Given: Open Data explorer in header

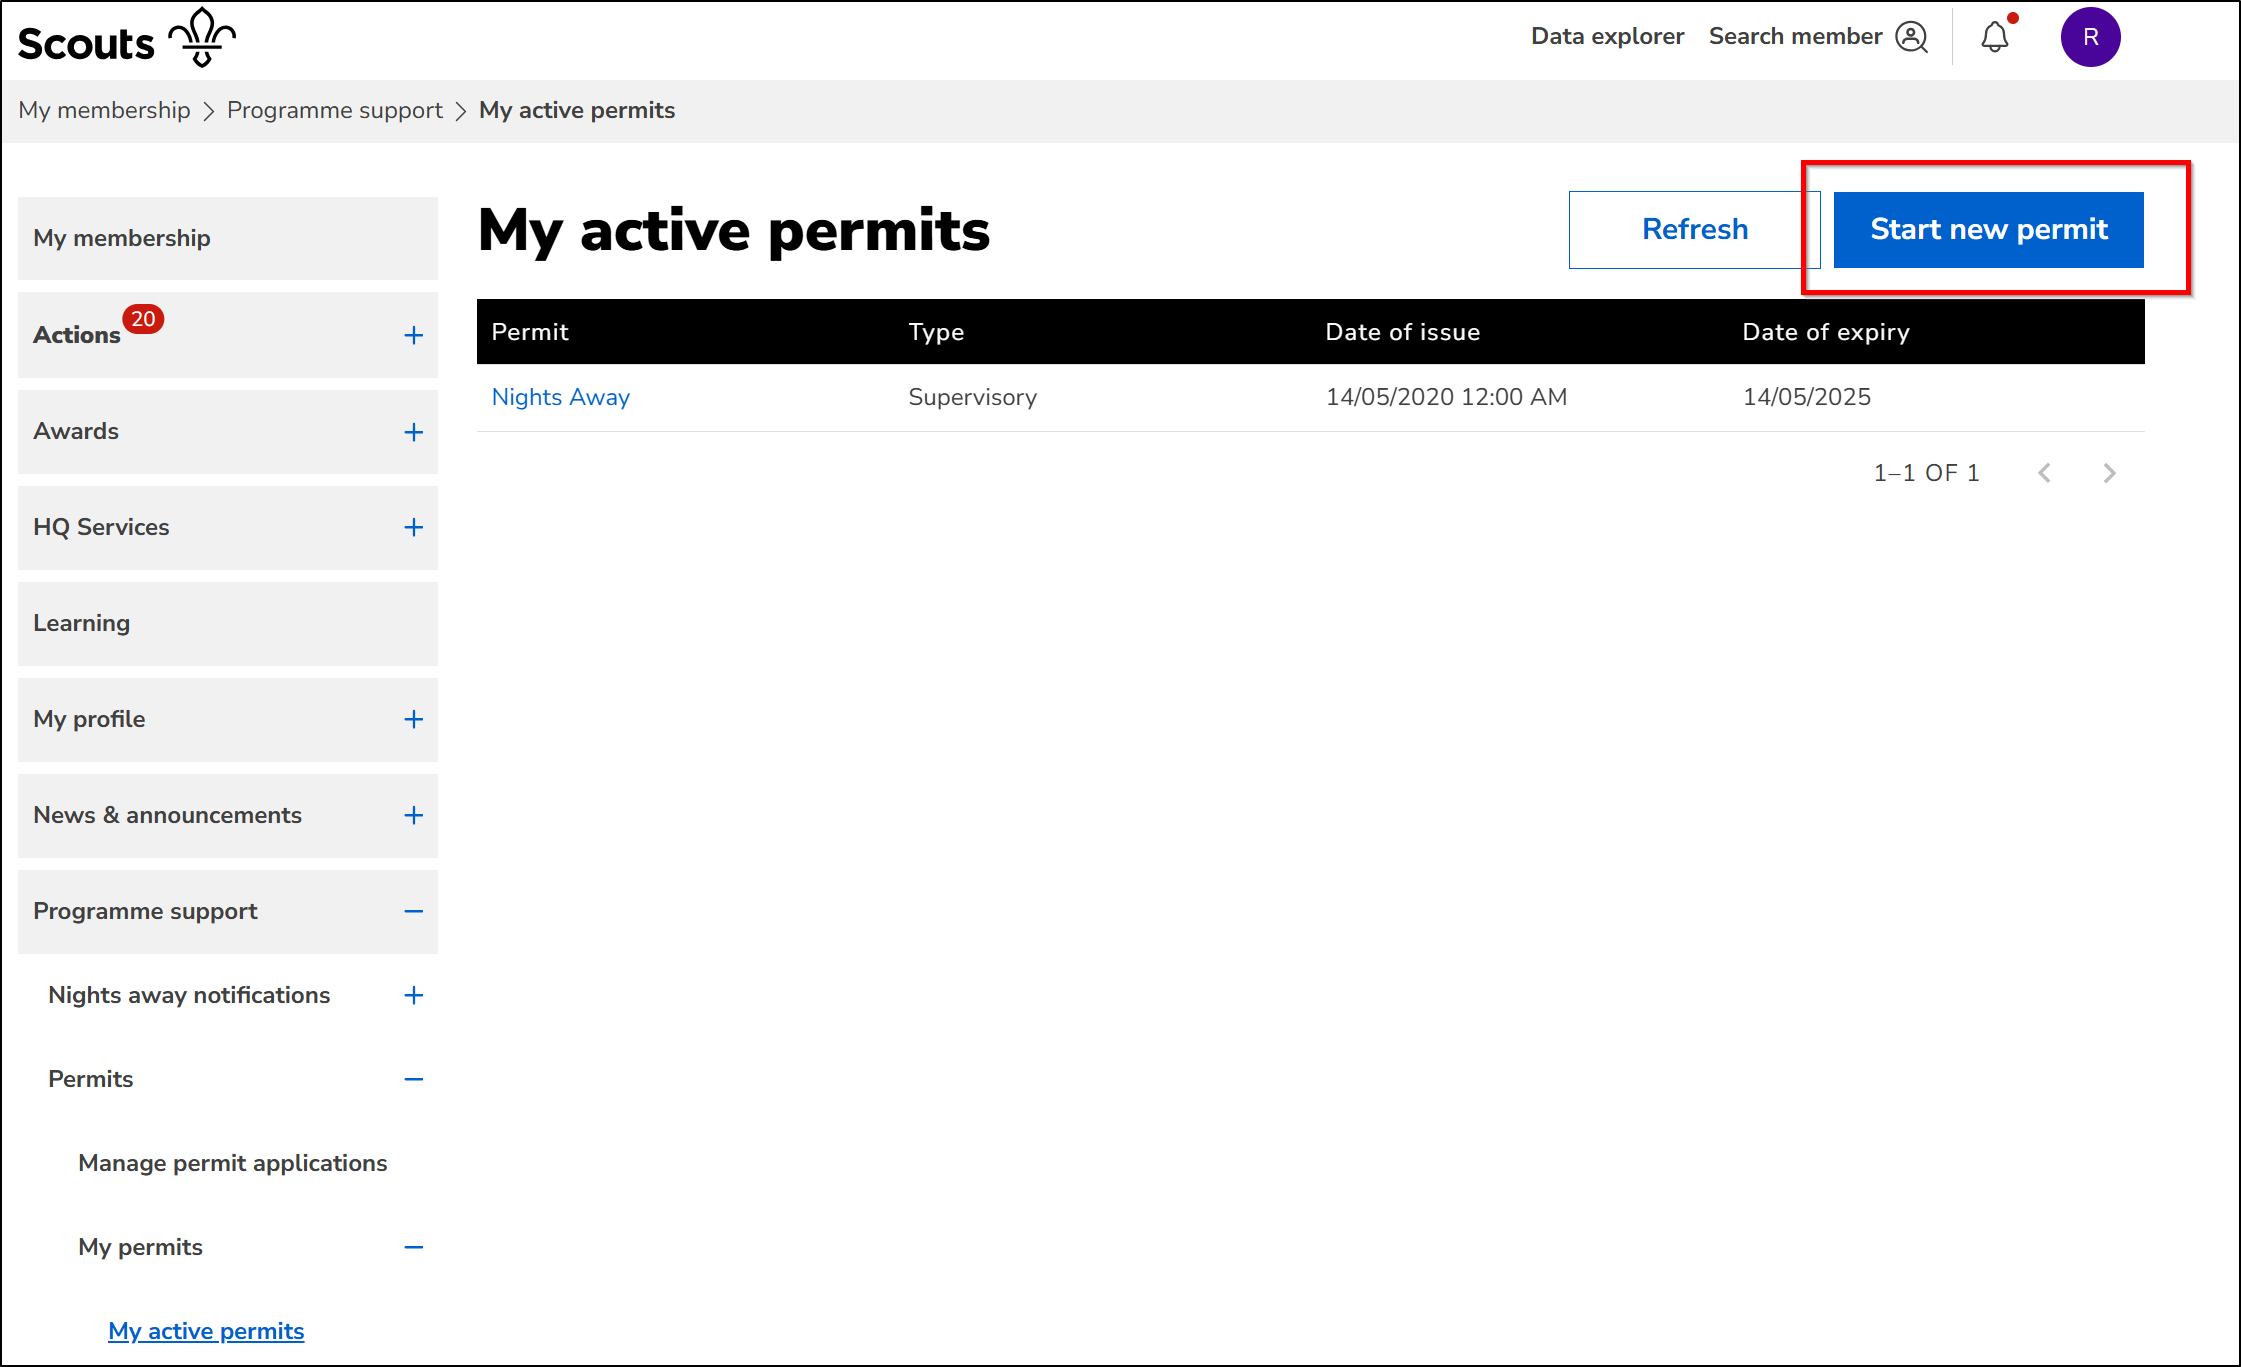Looking at the screenshot, I should (1607, 36).
